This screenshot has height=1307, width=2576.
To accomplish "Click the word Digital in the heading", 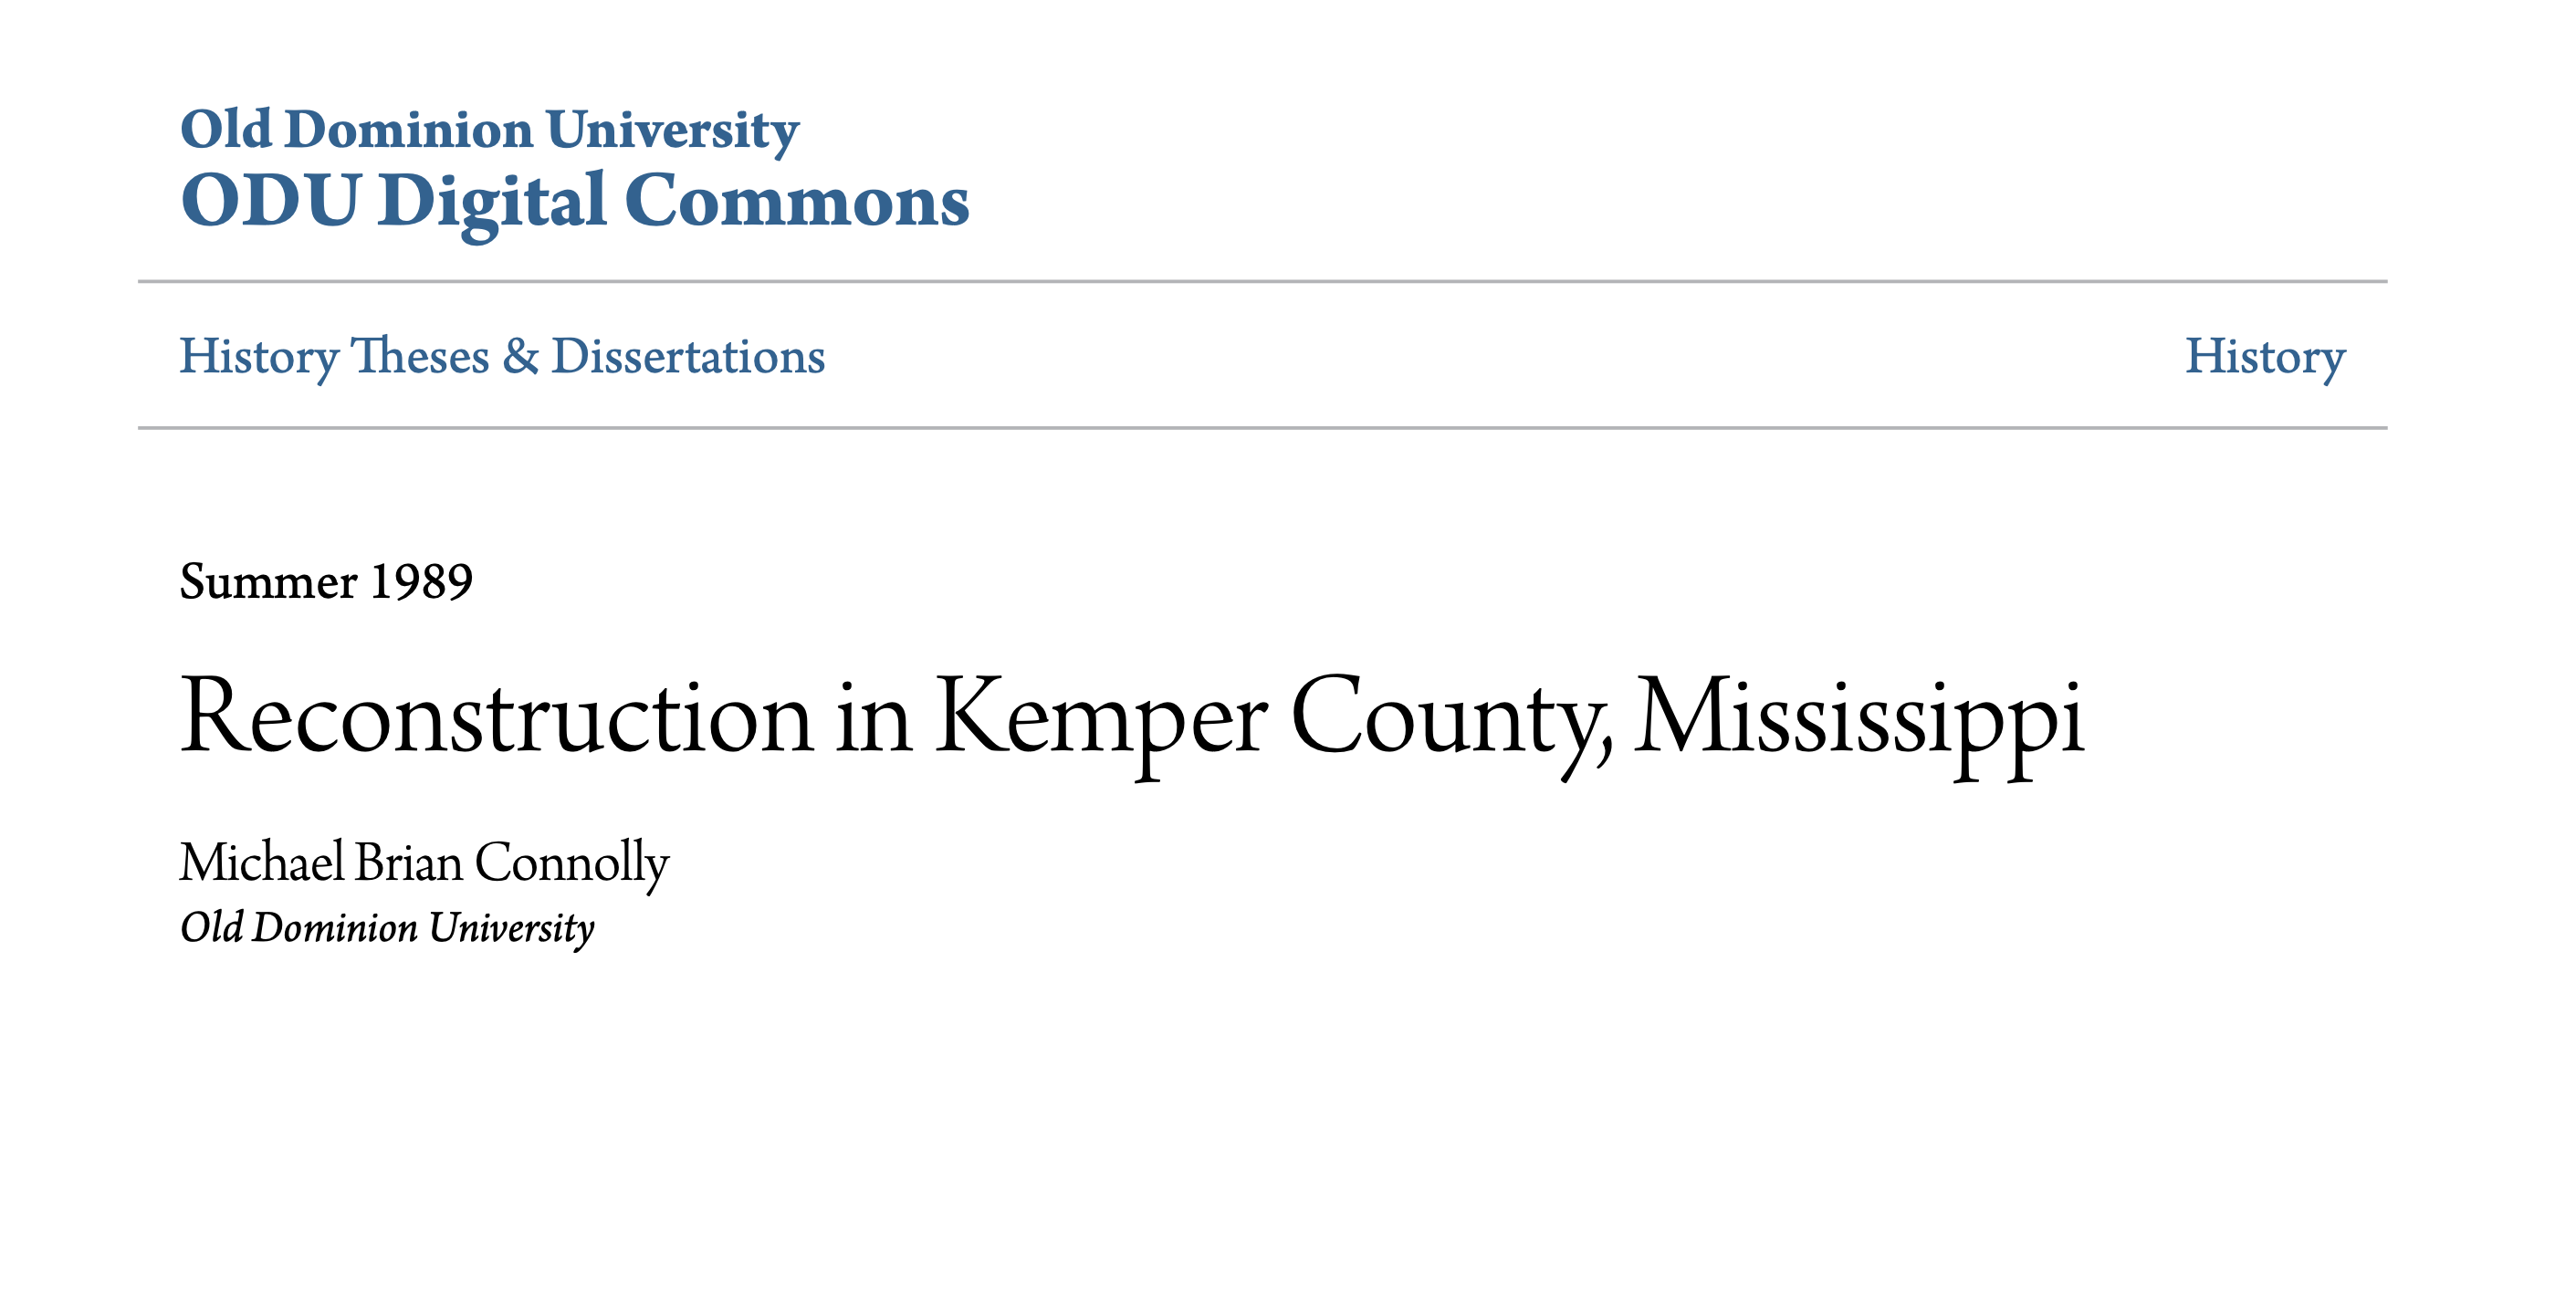I will click(492, 203).
